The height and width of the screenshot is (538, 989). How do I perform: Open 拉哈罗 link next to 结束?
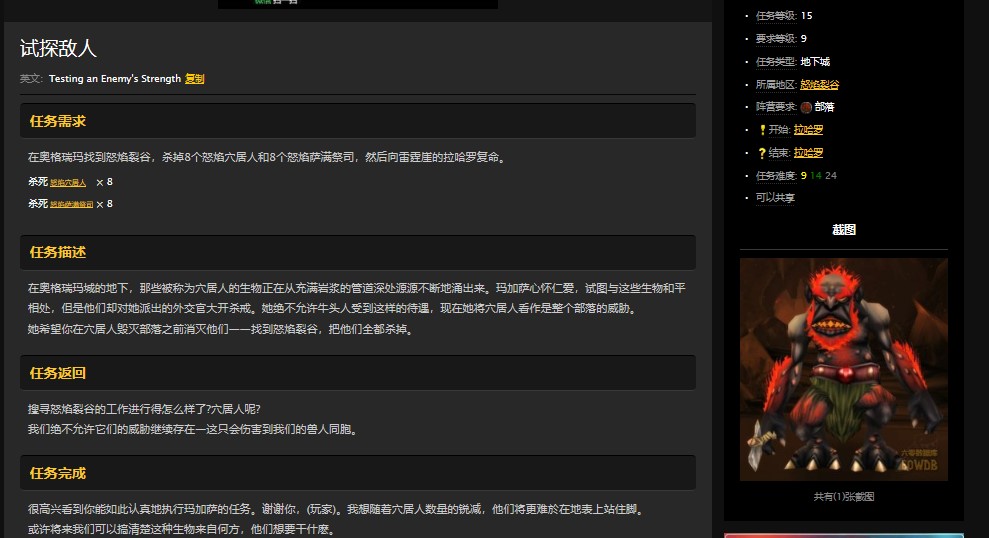(808, 153)
